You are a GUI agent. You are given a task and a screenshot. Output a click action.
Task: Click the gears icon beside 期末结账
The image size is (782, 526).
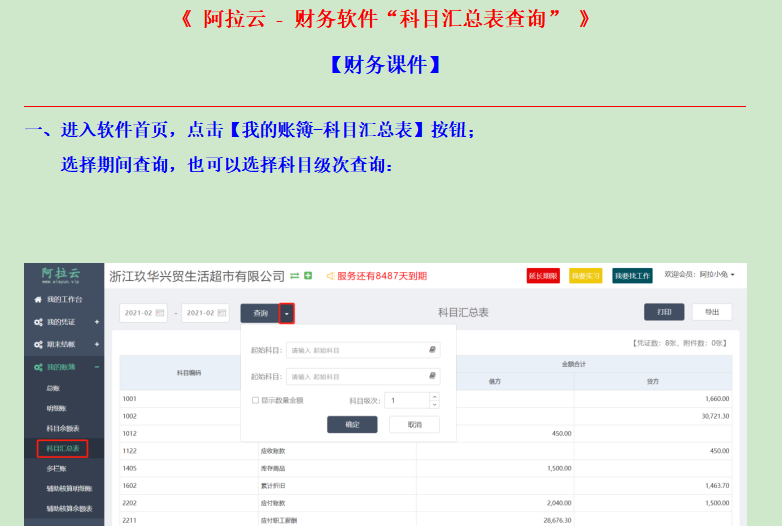point(38,345)
